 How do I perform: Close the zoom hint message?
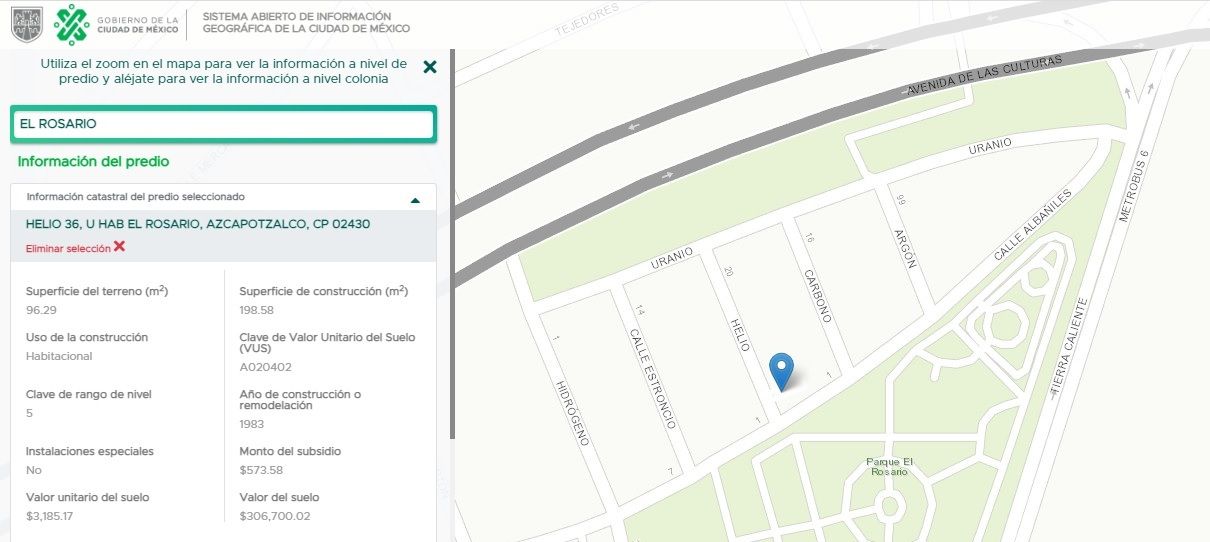tap(430, 67)
